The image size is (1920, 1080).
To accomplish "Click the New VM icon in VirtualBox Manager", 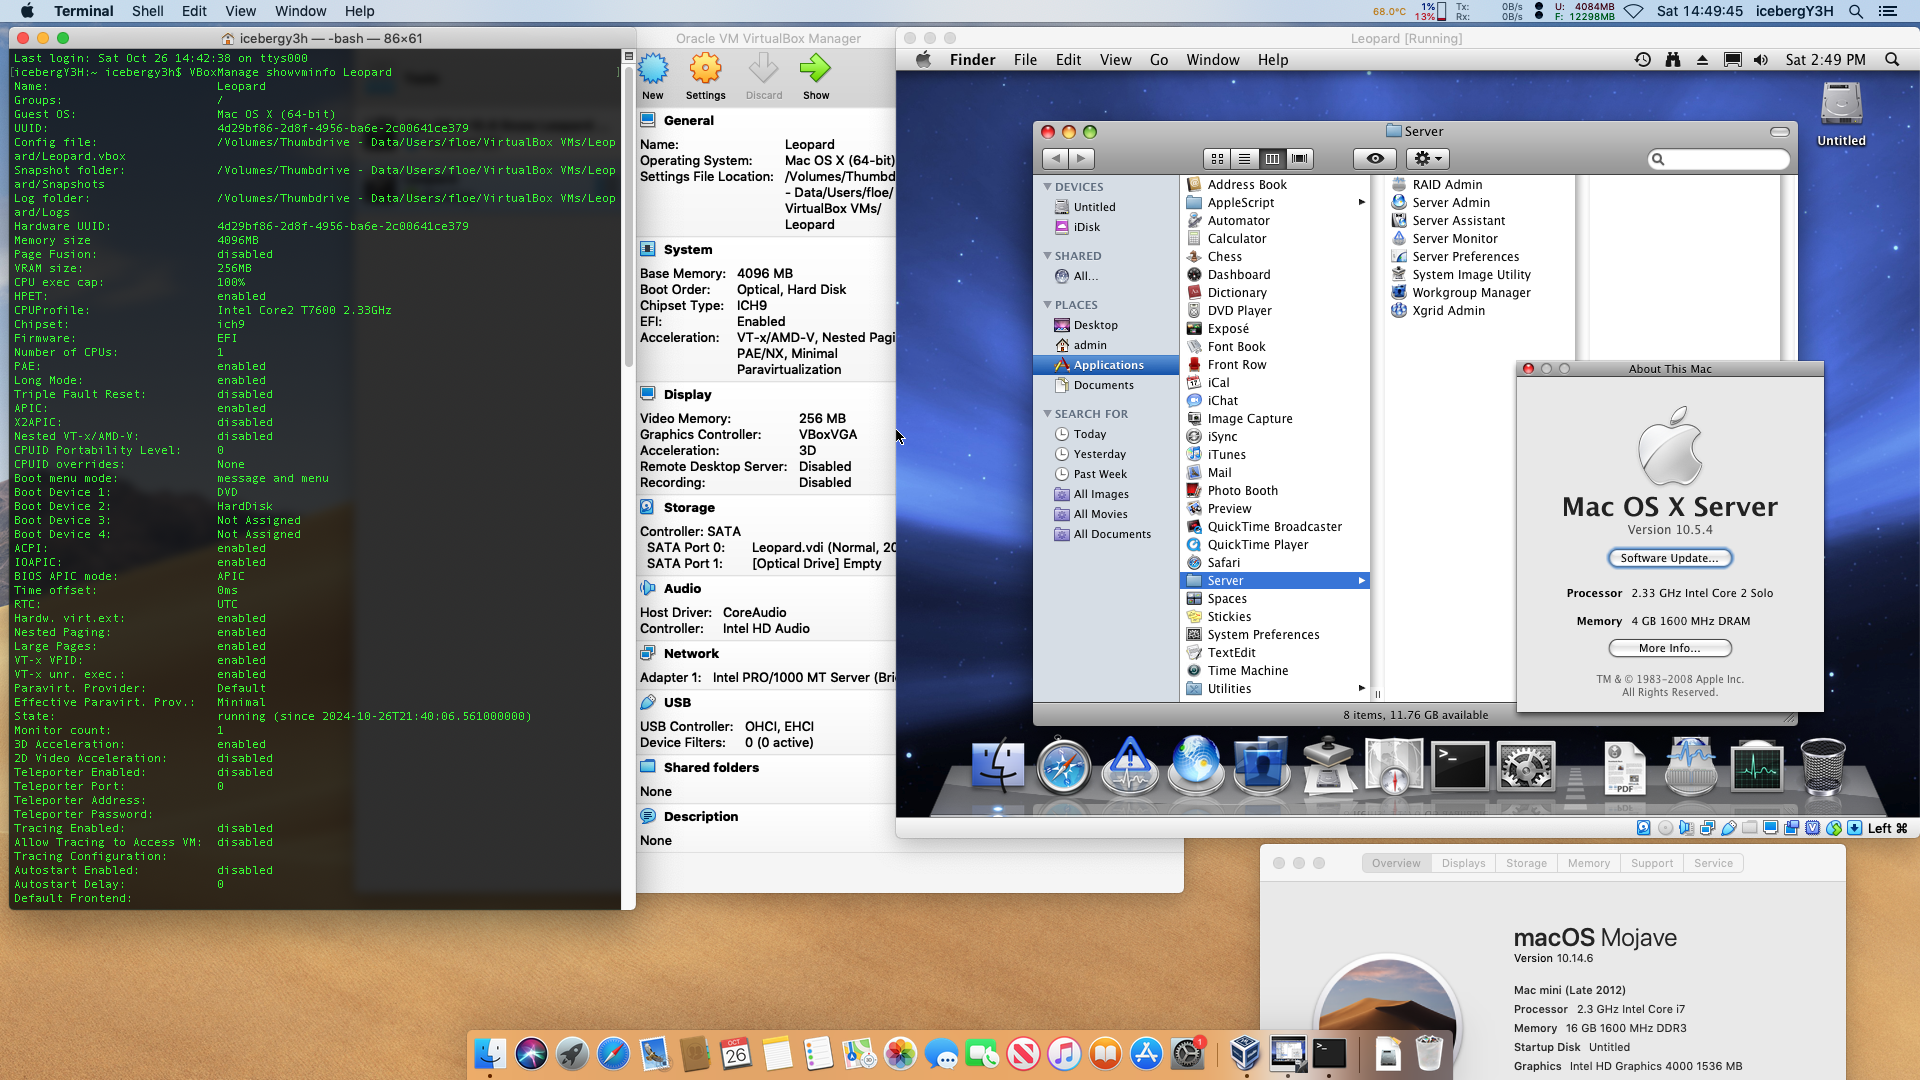I will 653,69.
